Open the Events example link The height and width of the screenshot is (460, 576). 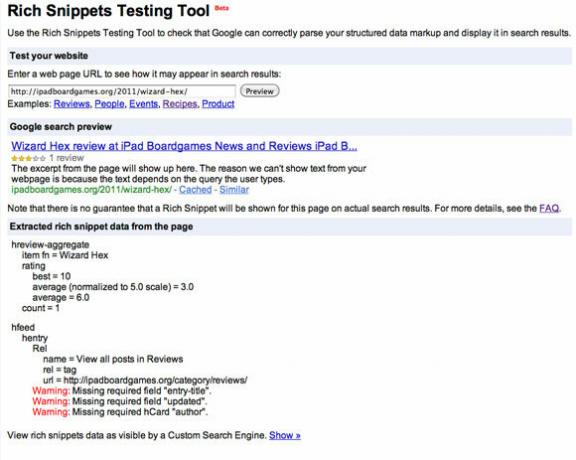coord(143,104)
